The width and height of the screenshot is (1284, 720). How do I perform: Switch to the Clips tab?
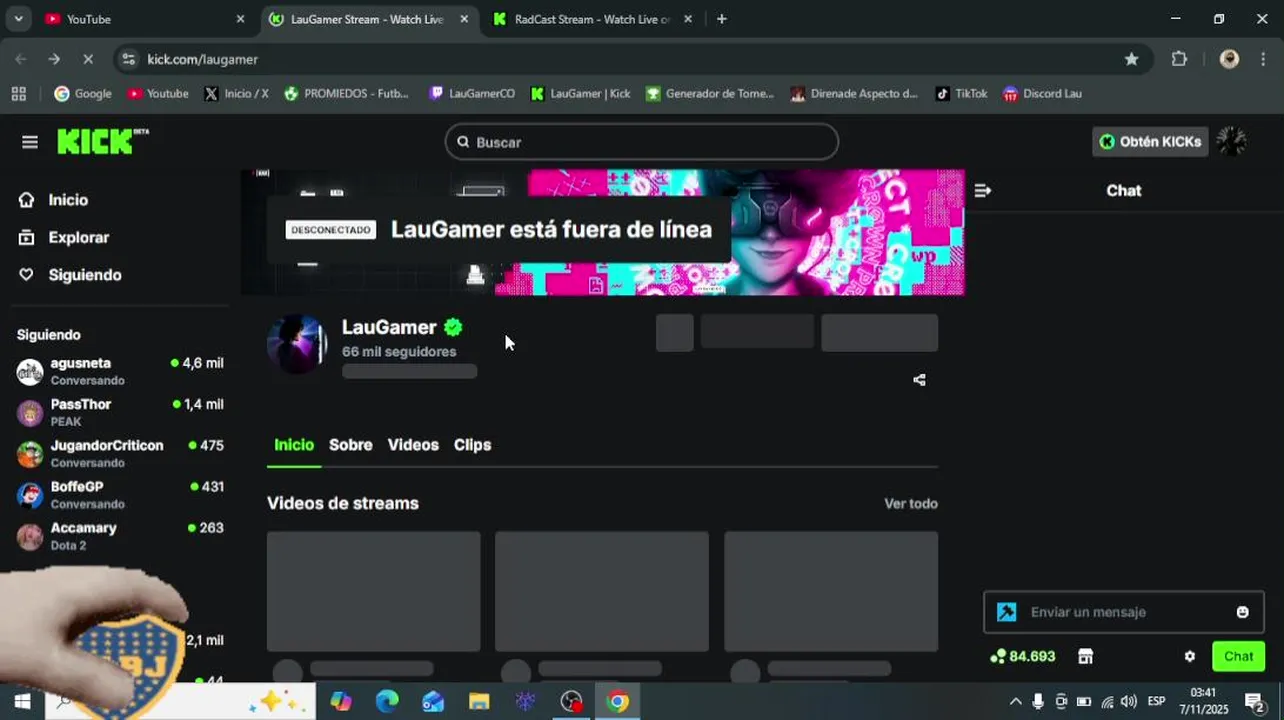(x=472, y=445)
